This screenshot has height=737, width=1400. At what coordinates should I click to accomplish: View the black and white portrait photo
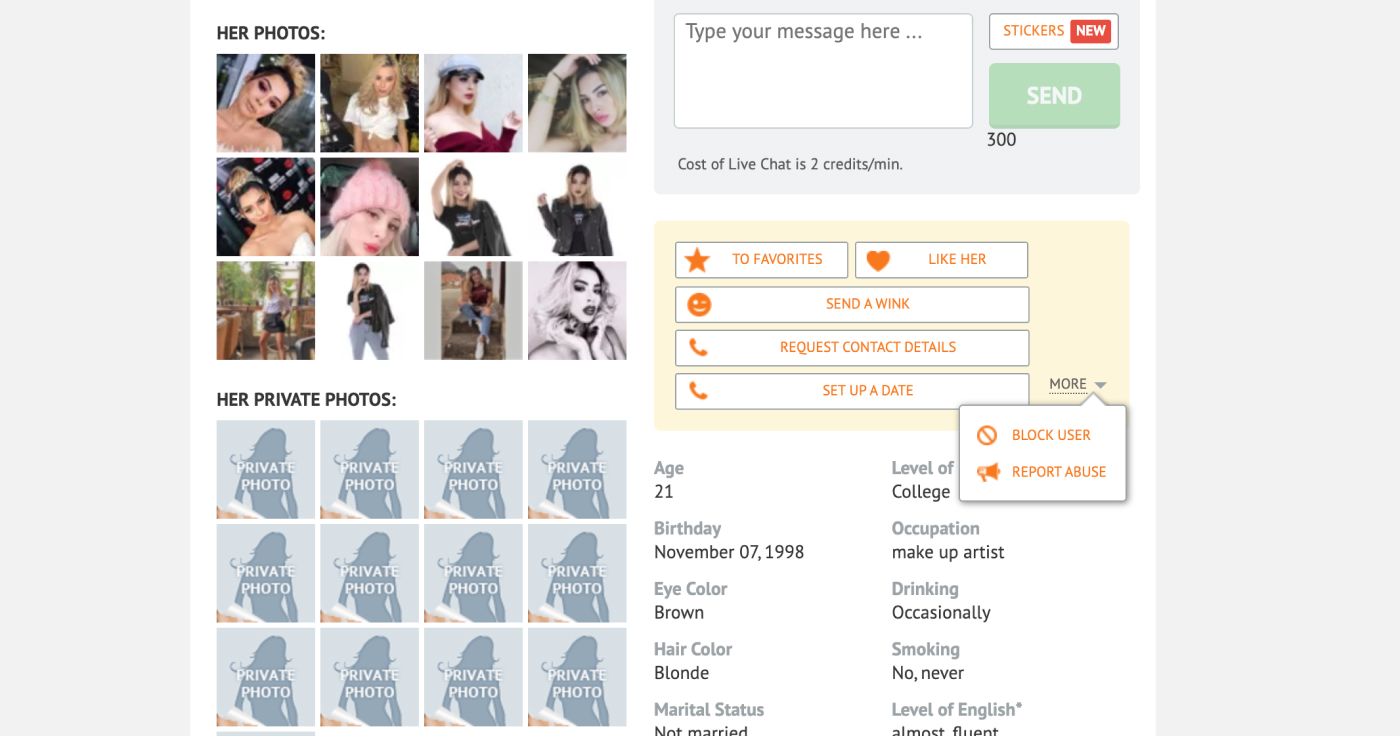coord(577,311)
